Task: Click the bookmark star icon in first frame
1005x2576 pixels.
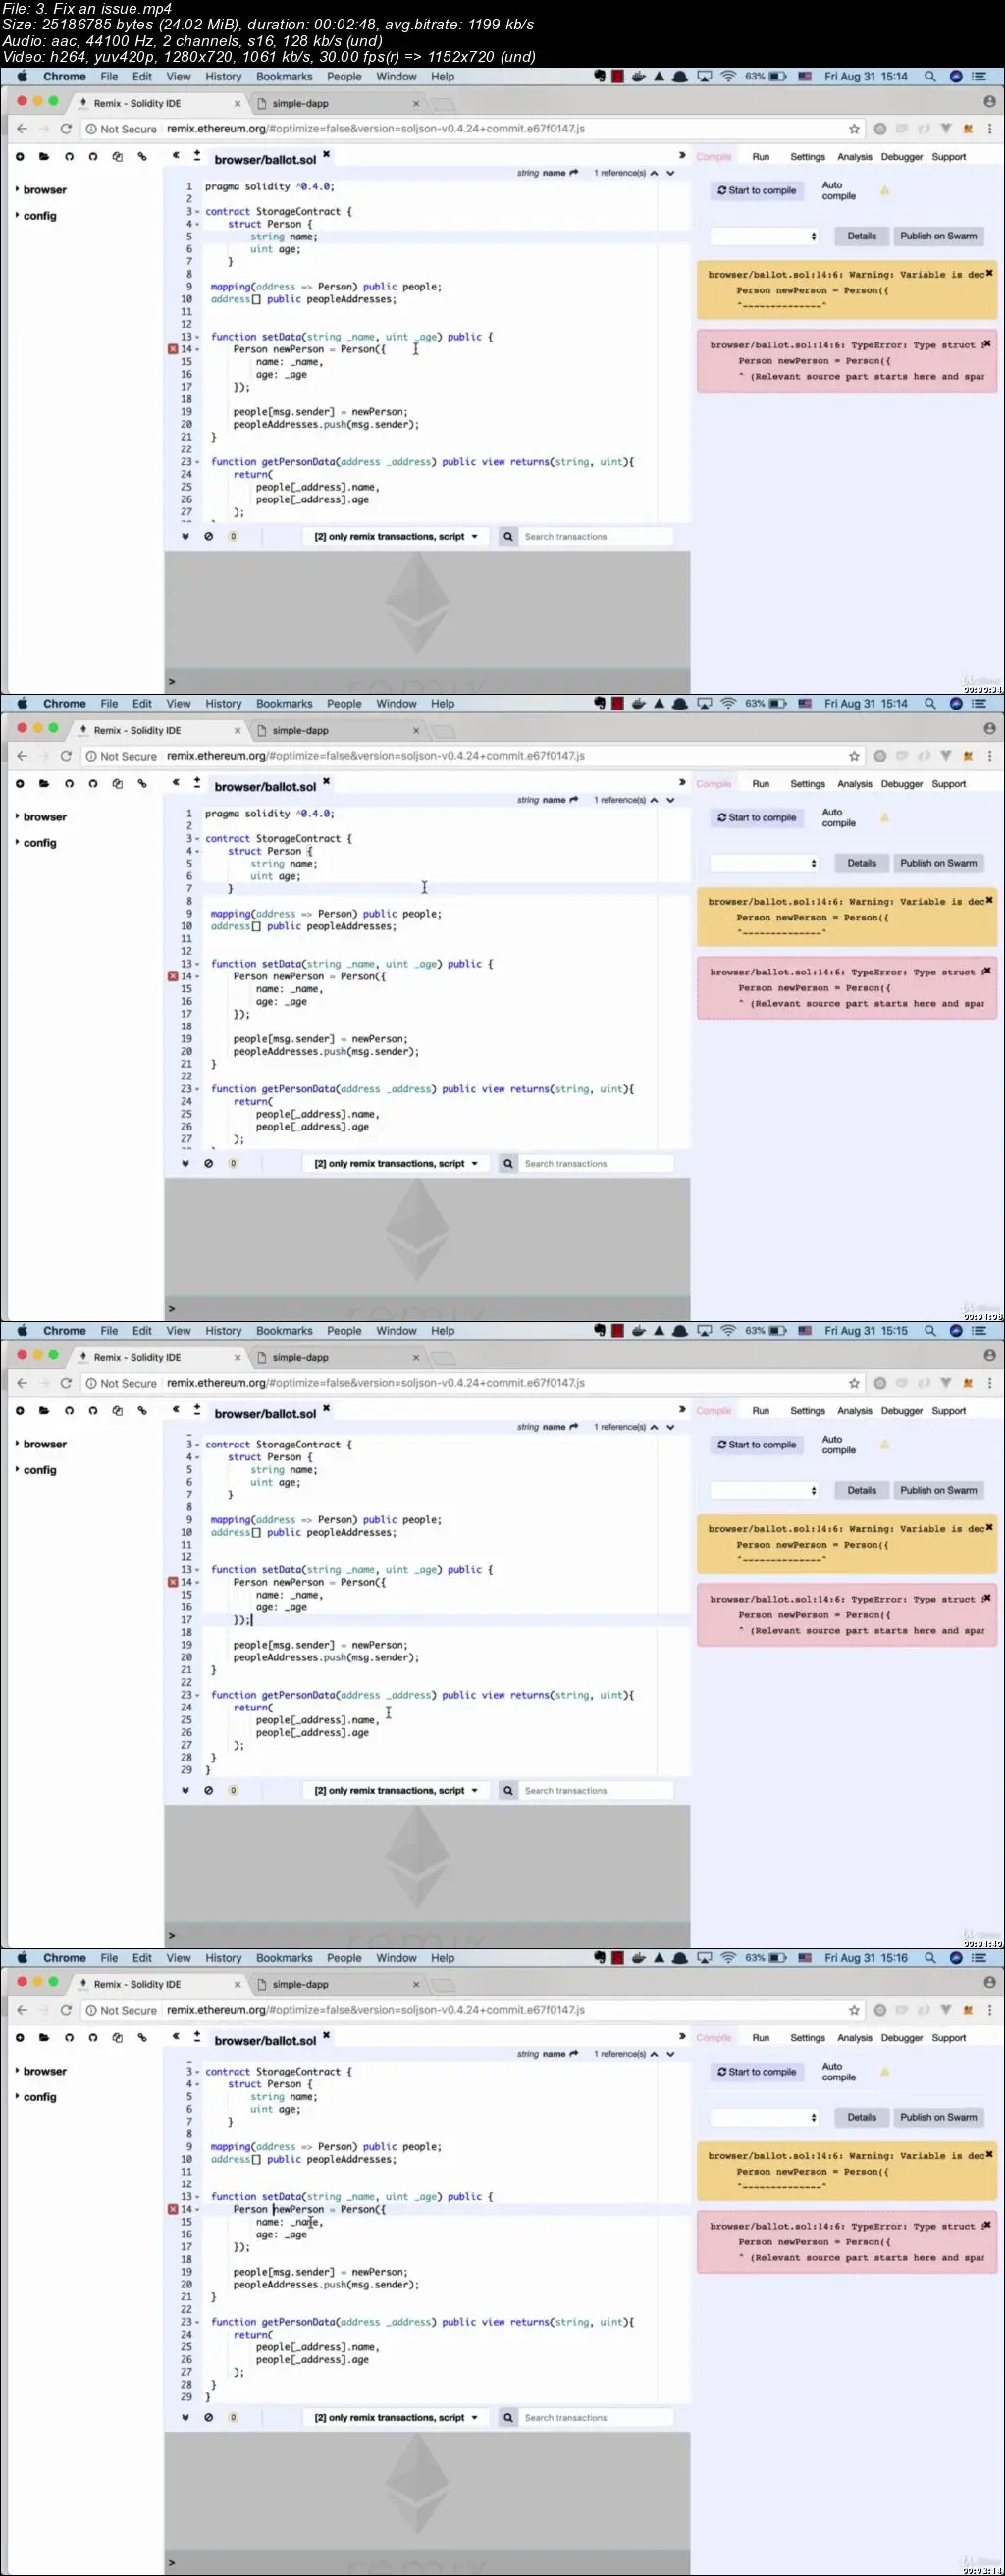Action: pos(854,129)
